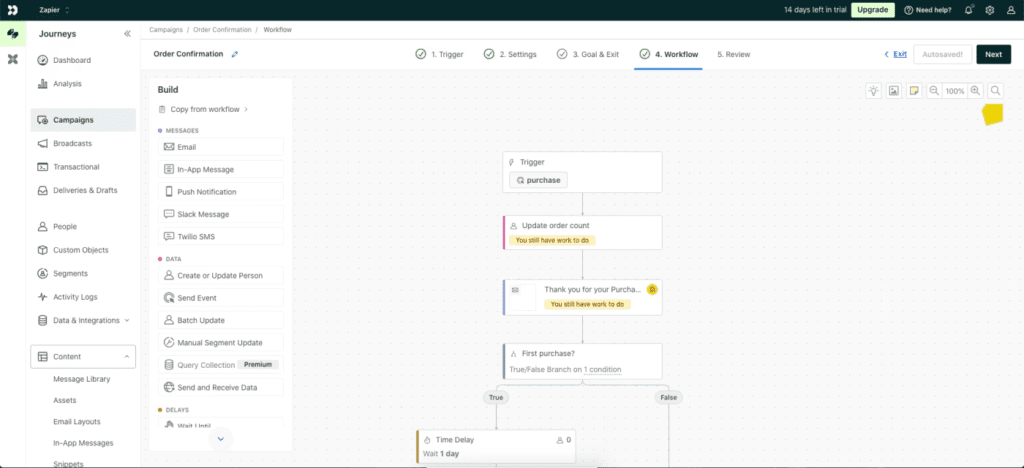The width and height of the screenshot is (1024, 468).
Task: Search the workflow with magnifier icon
Action: pos(995,91)
